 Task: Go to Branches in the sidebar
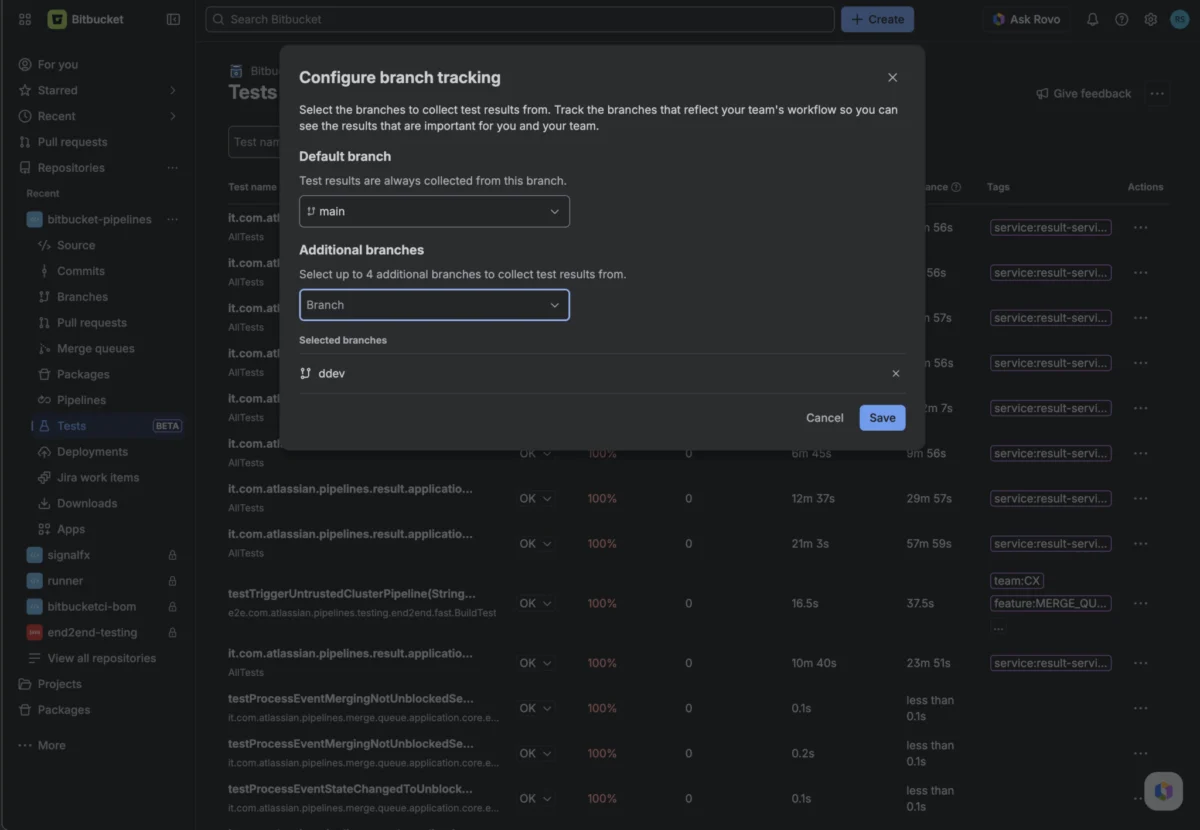(82, 297)
